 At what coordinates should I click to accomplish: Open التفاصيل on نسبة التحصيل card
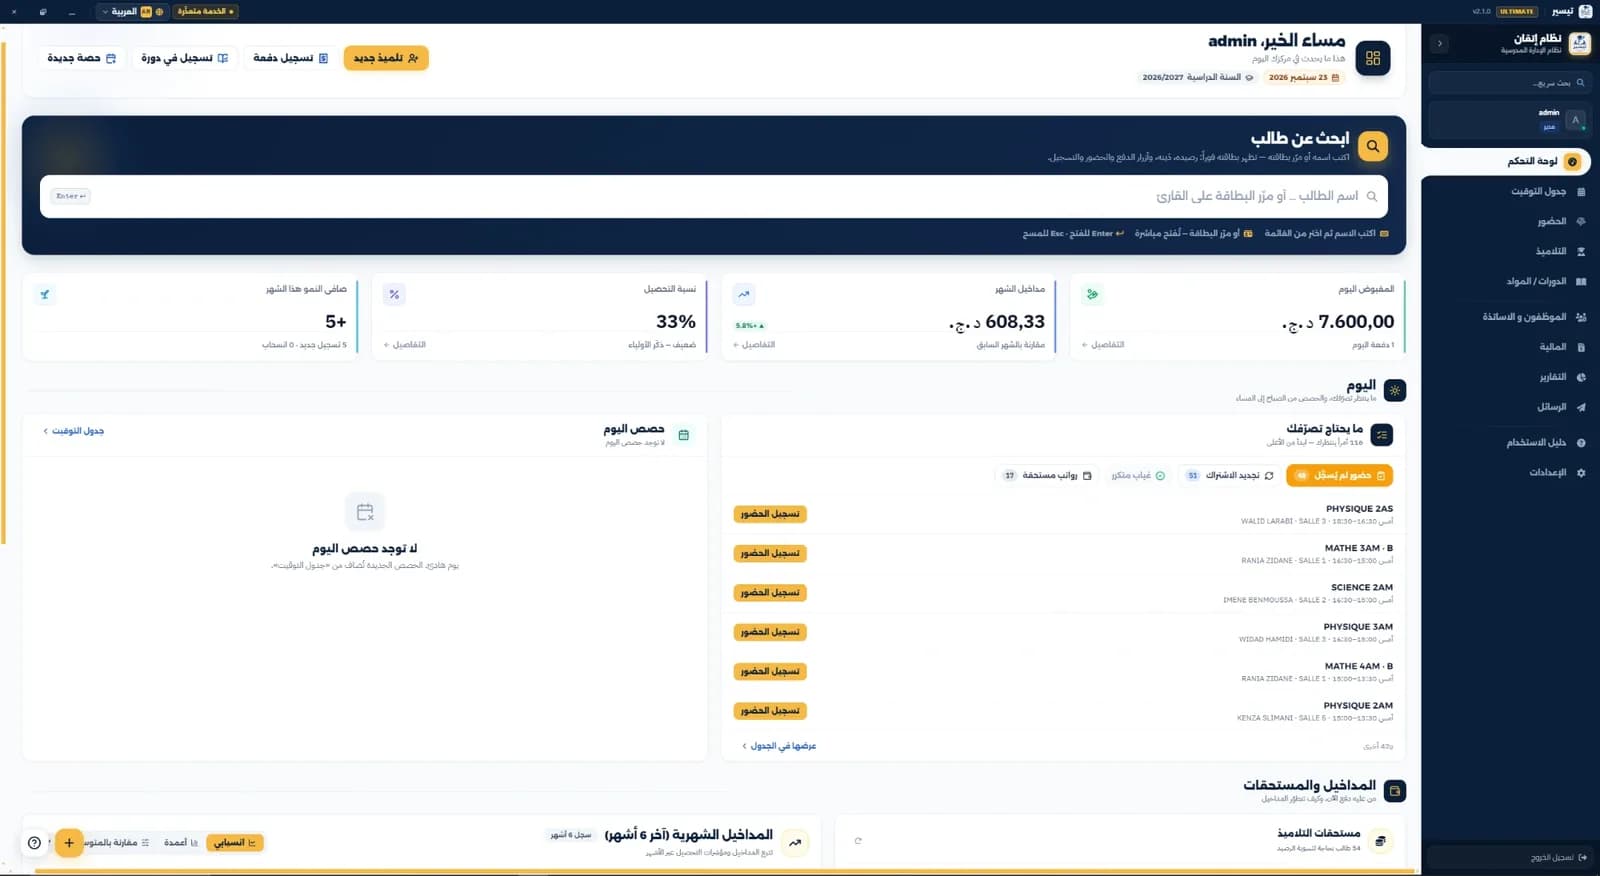pos(405,345)
